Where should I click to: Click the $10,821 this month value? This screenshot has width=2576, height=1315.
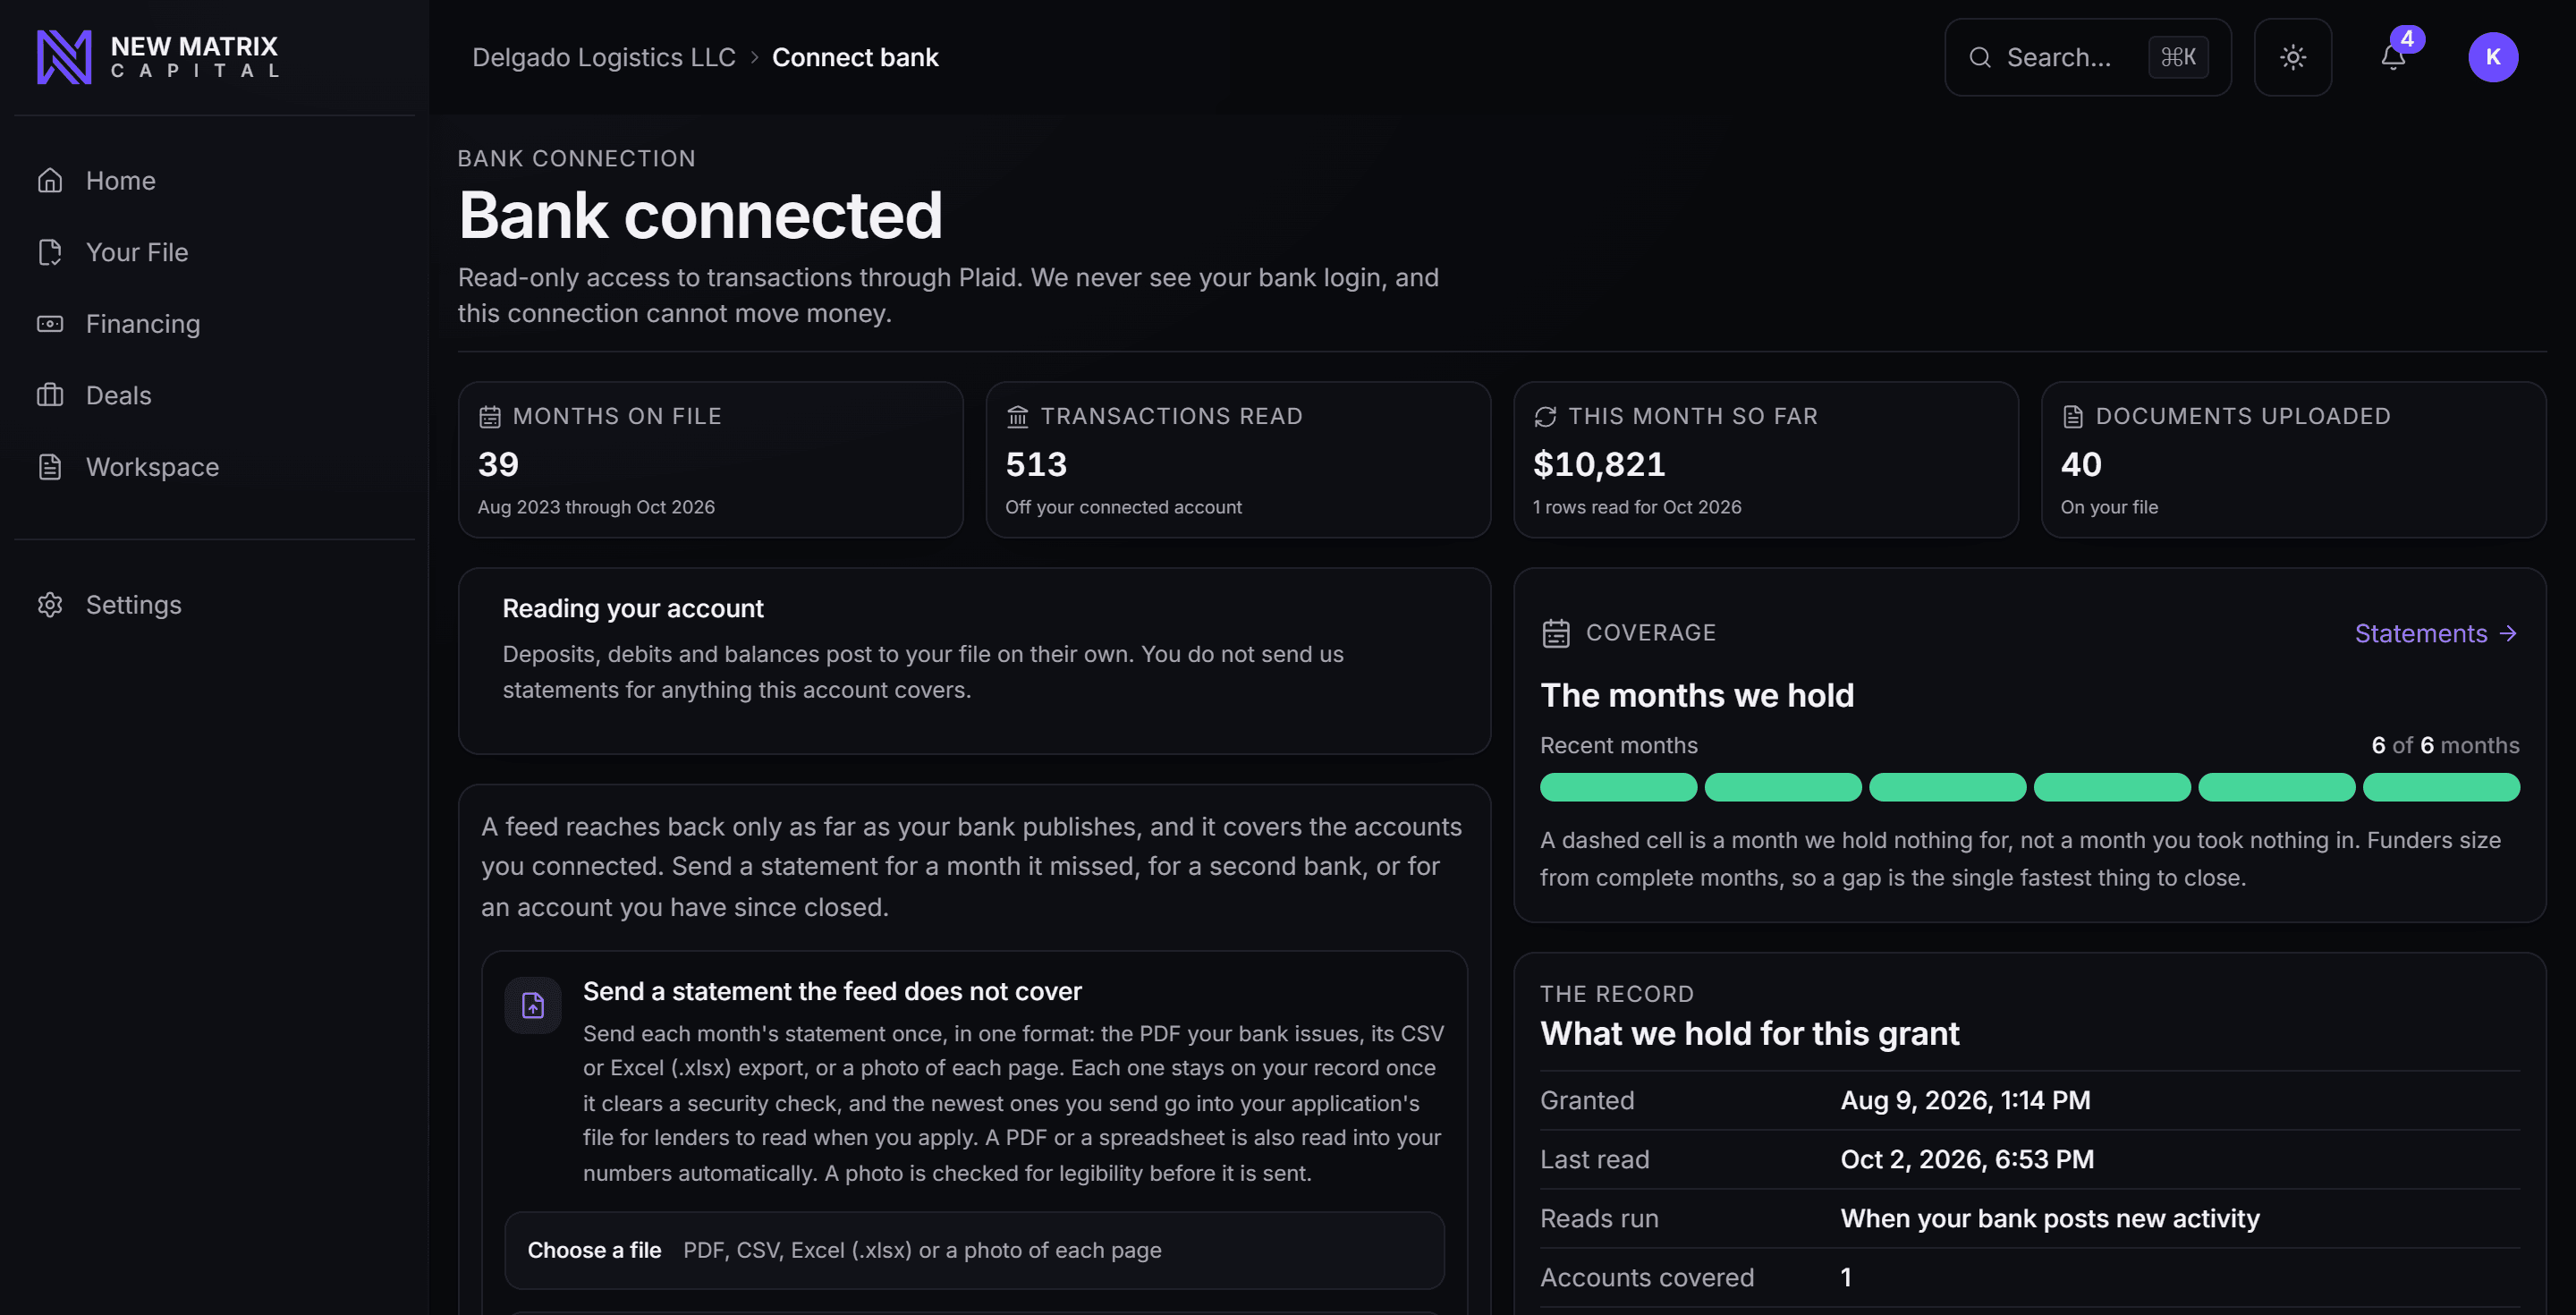(1598, 464)
